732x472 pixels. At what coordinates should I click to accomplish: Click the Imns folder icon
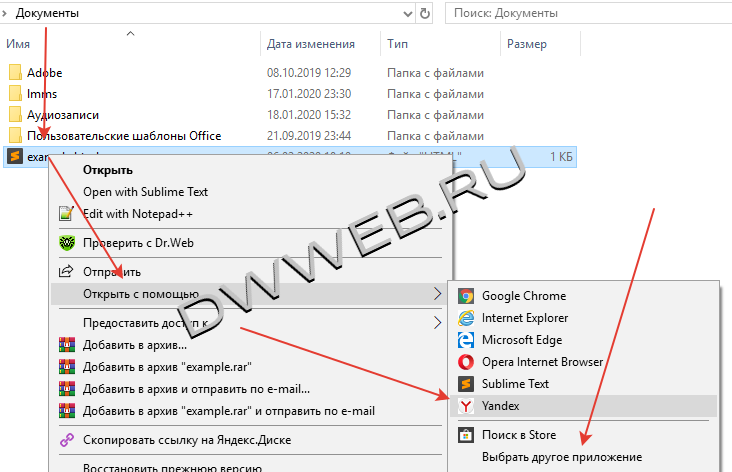pos(15,93)
